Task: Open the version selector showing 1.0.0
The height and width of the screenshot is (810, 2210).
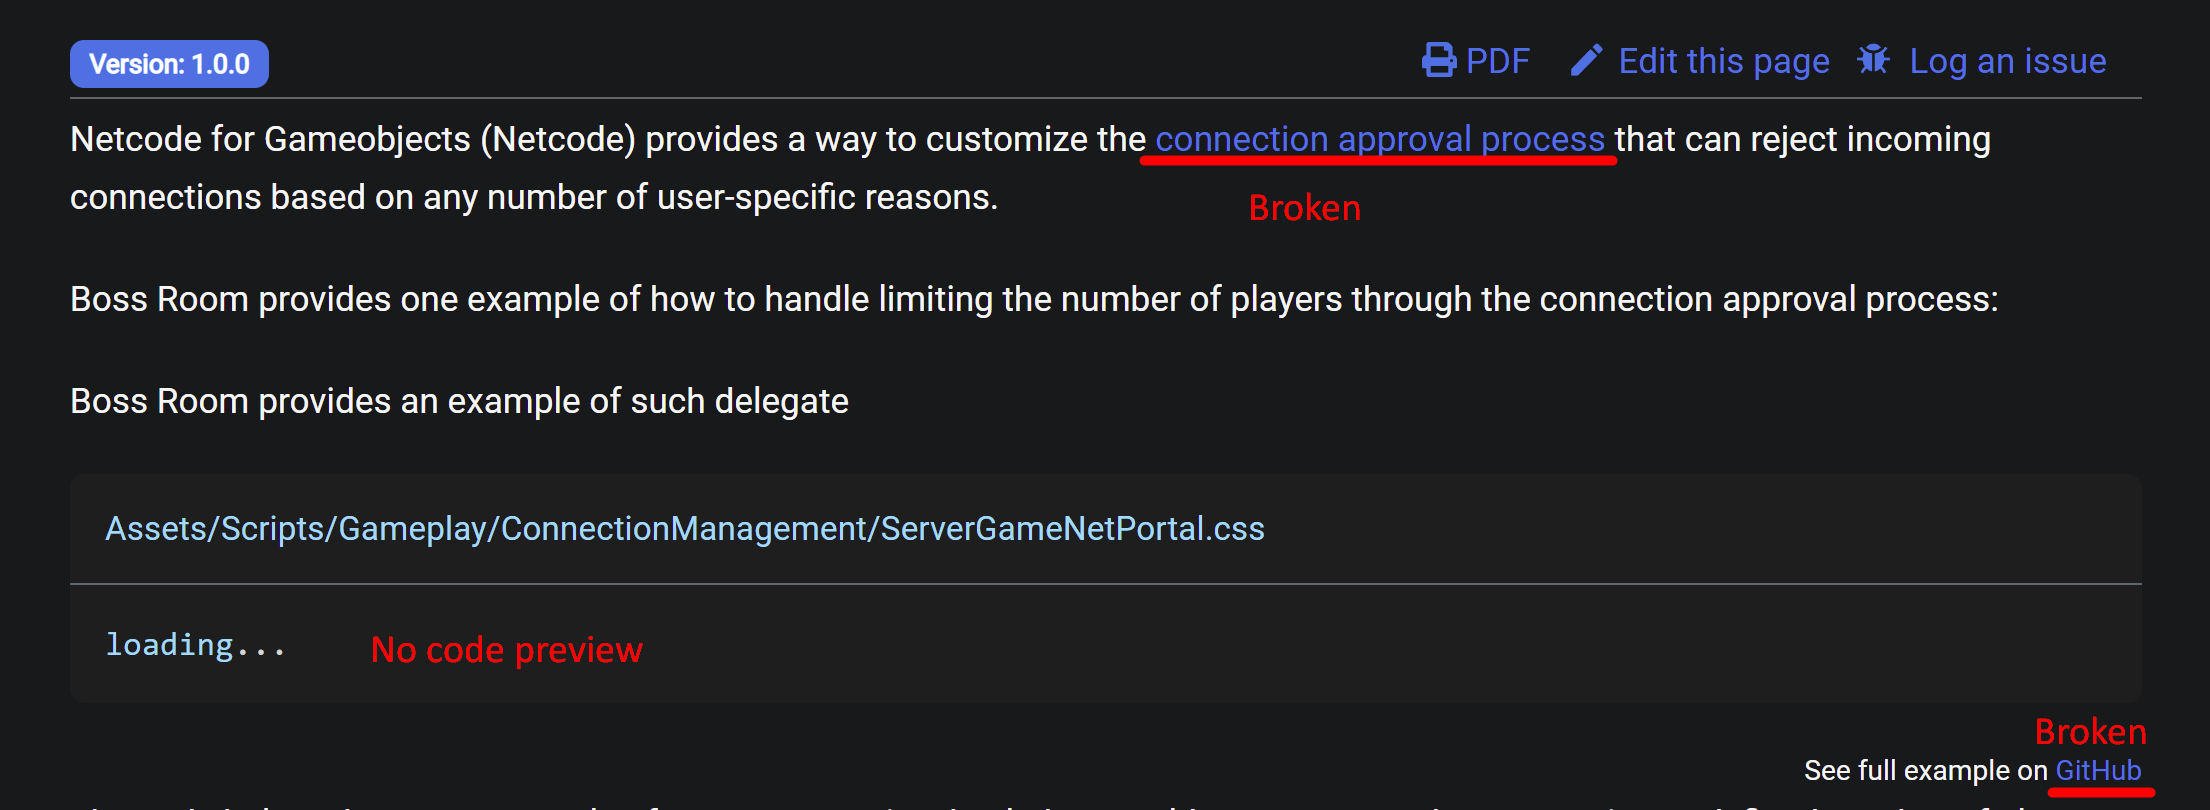Action: (168, 62)
